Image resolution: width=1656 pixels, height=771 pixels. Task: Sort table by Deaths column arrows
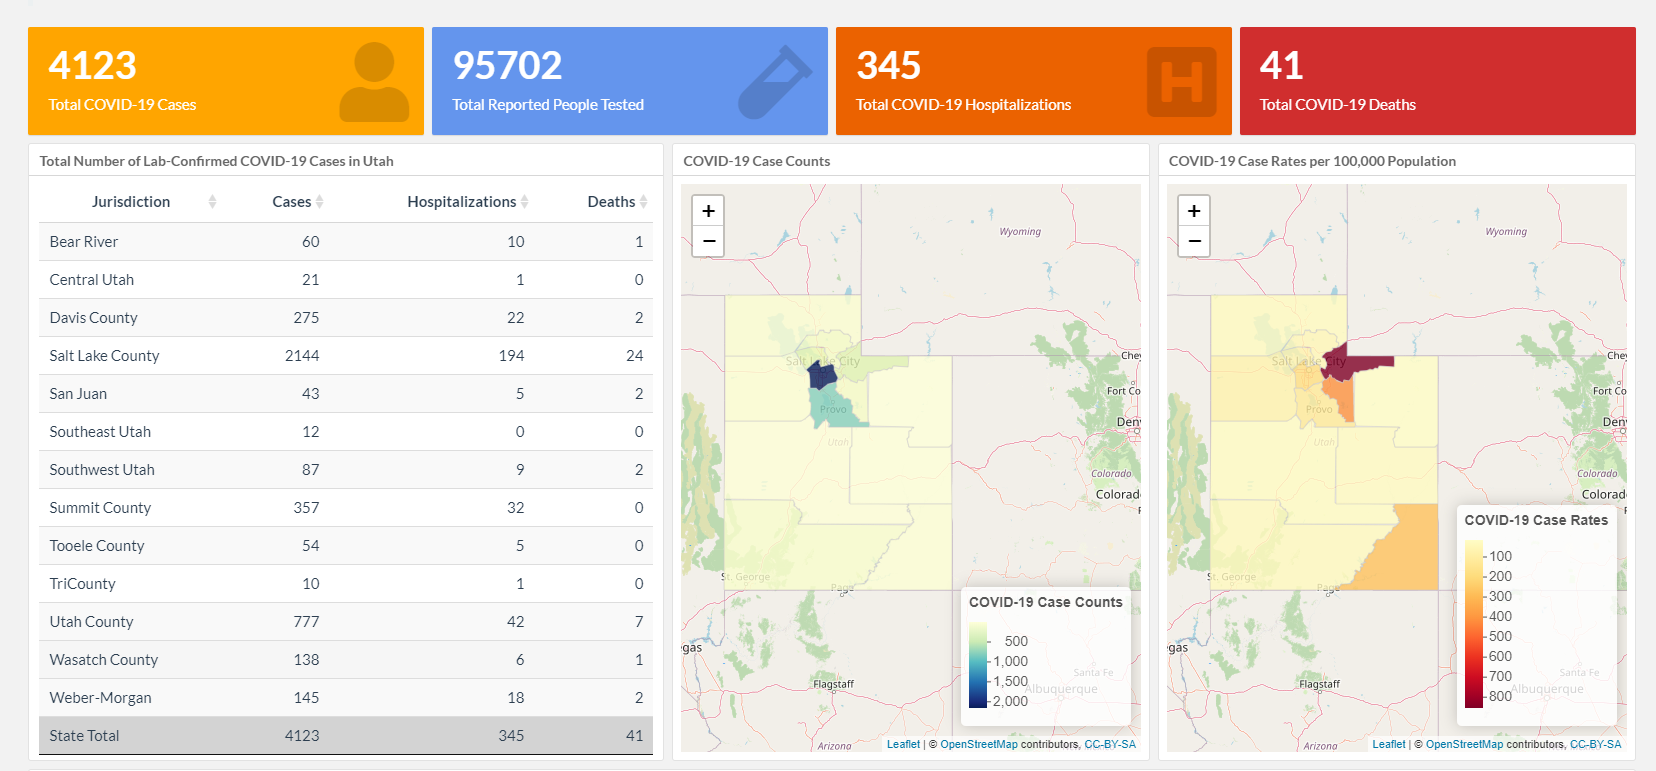point(643,202)
